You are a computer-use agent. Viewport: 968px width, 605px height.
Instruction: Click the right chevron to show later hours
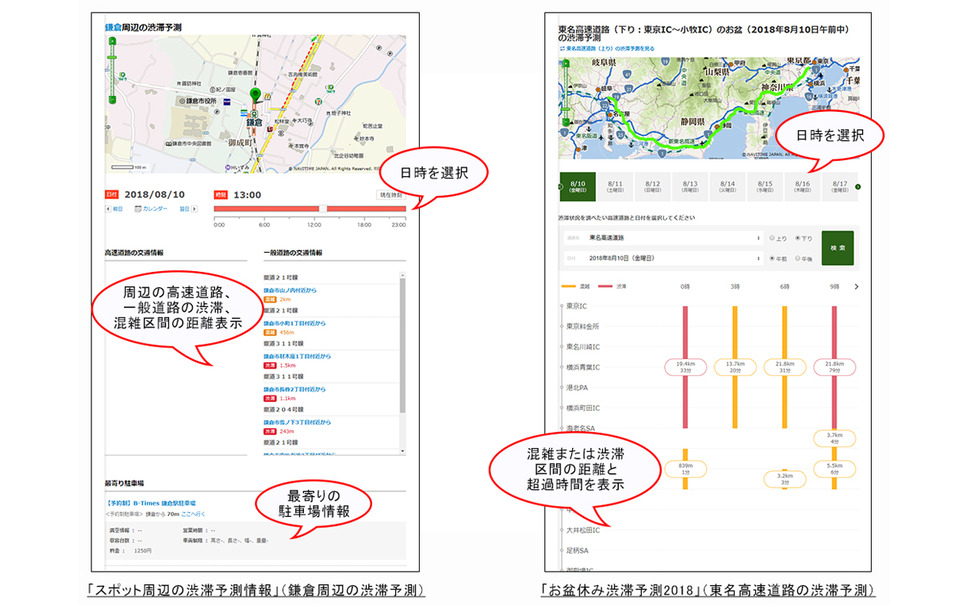click(x=855, y=286)
